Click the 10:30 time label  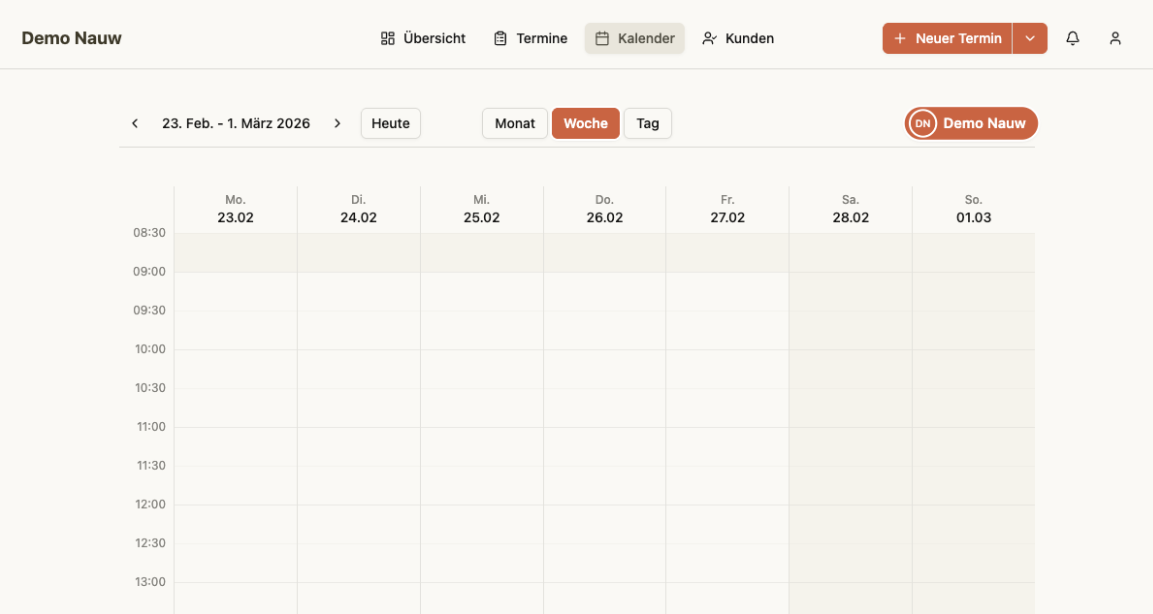(x=150, y=388)
